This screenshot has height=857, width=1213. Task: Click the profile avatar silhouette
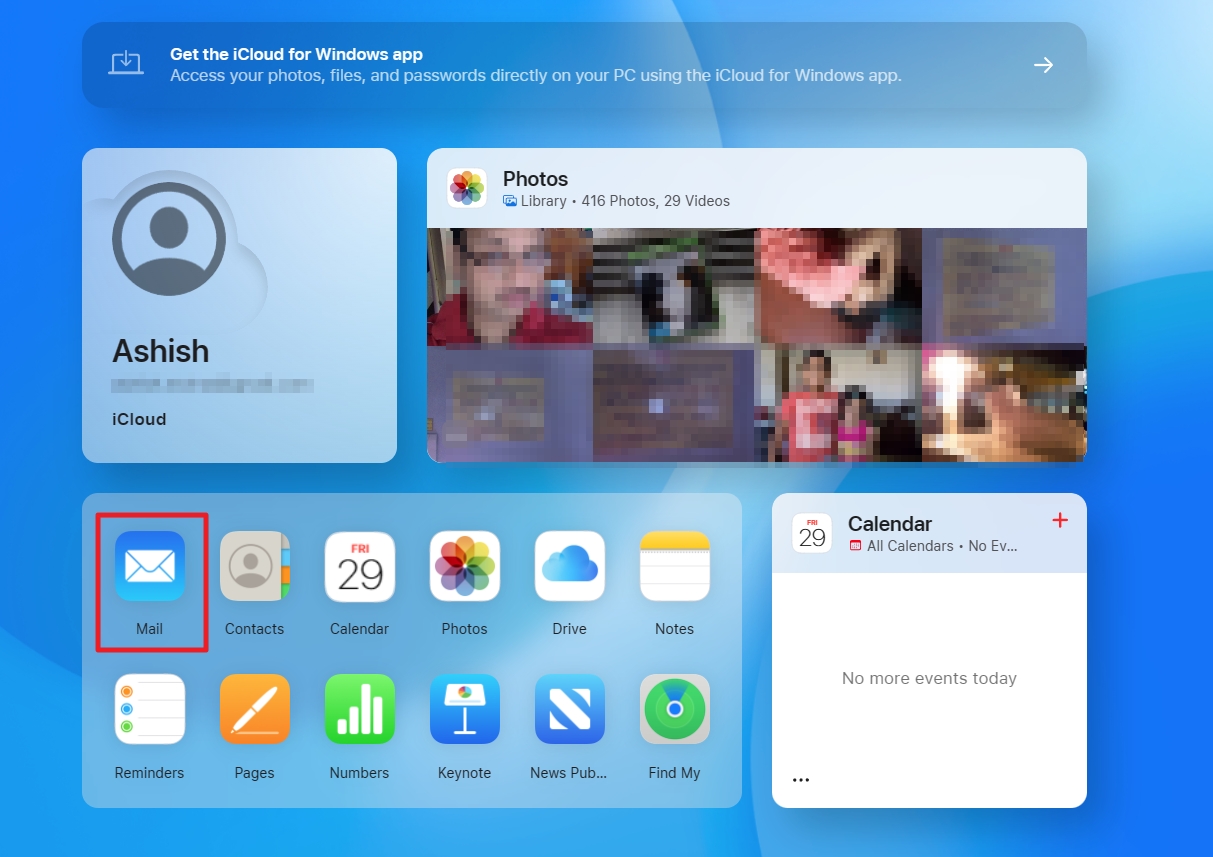[168, 239]
